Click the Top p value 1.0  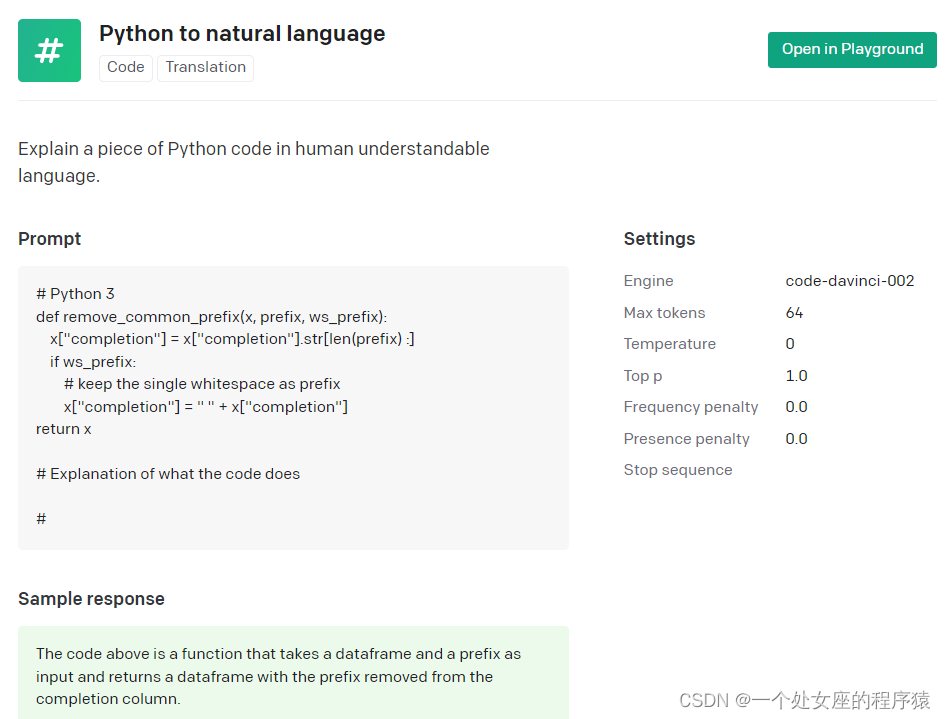click(x=796, y=376)
